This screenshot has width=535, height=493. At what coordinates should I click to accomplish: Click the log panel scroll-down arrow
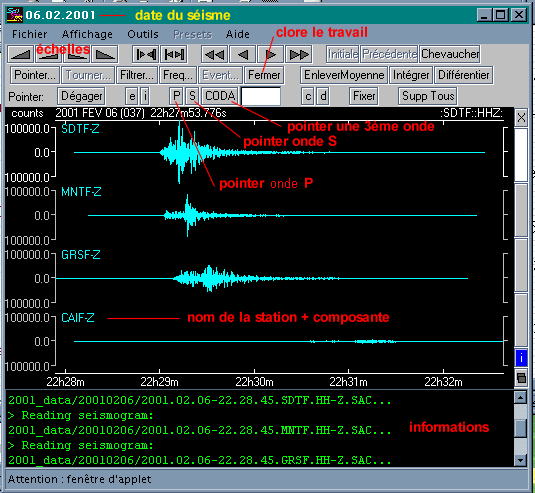pyautogui.click(x=520, y=460)
